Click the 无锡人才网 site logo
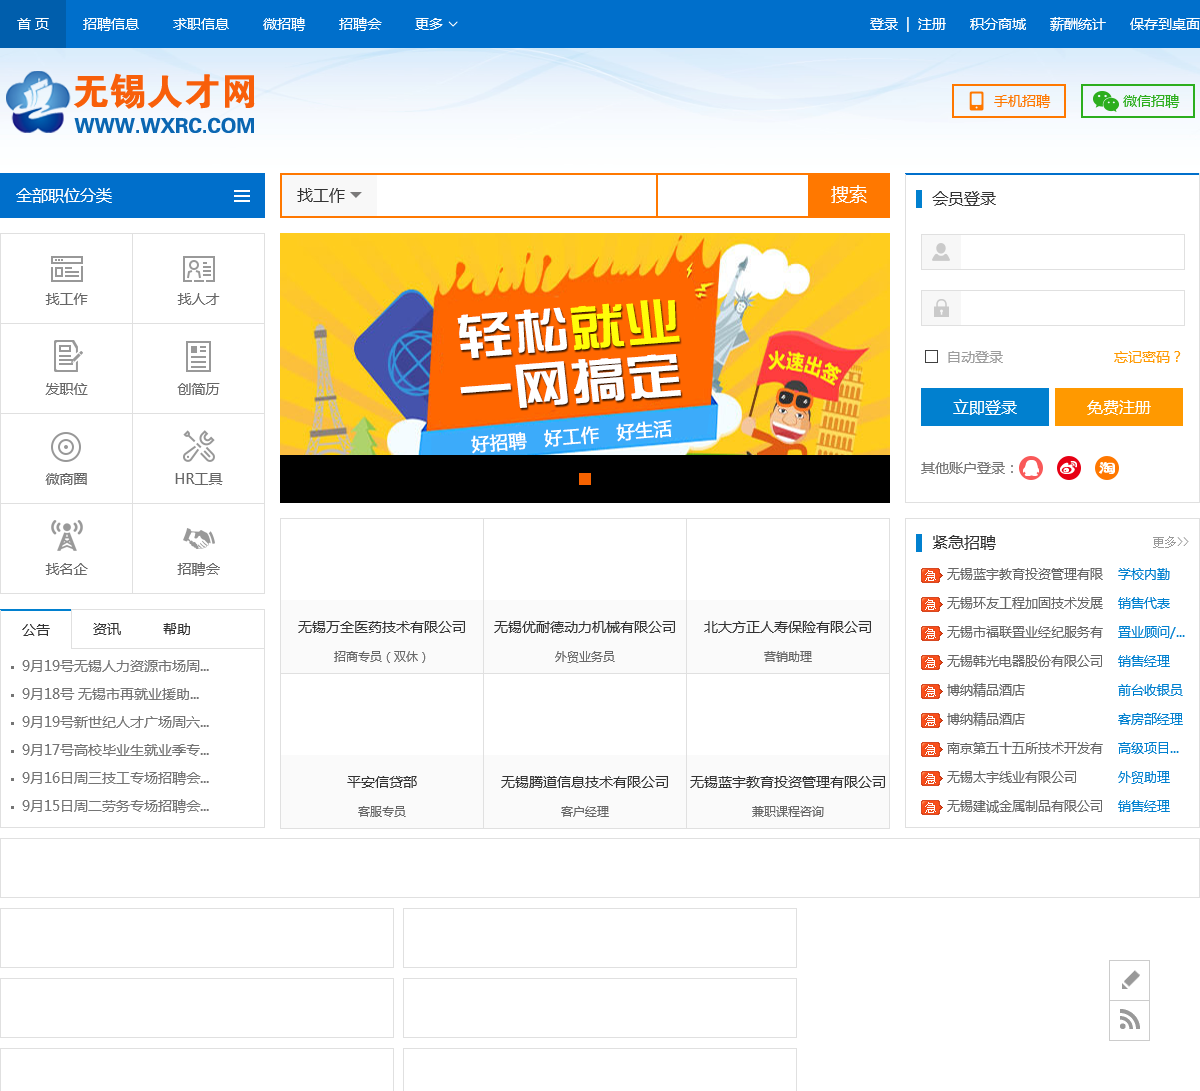 131,103
